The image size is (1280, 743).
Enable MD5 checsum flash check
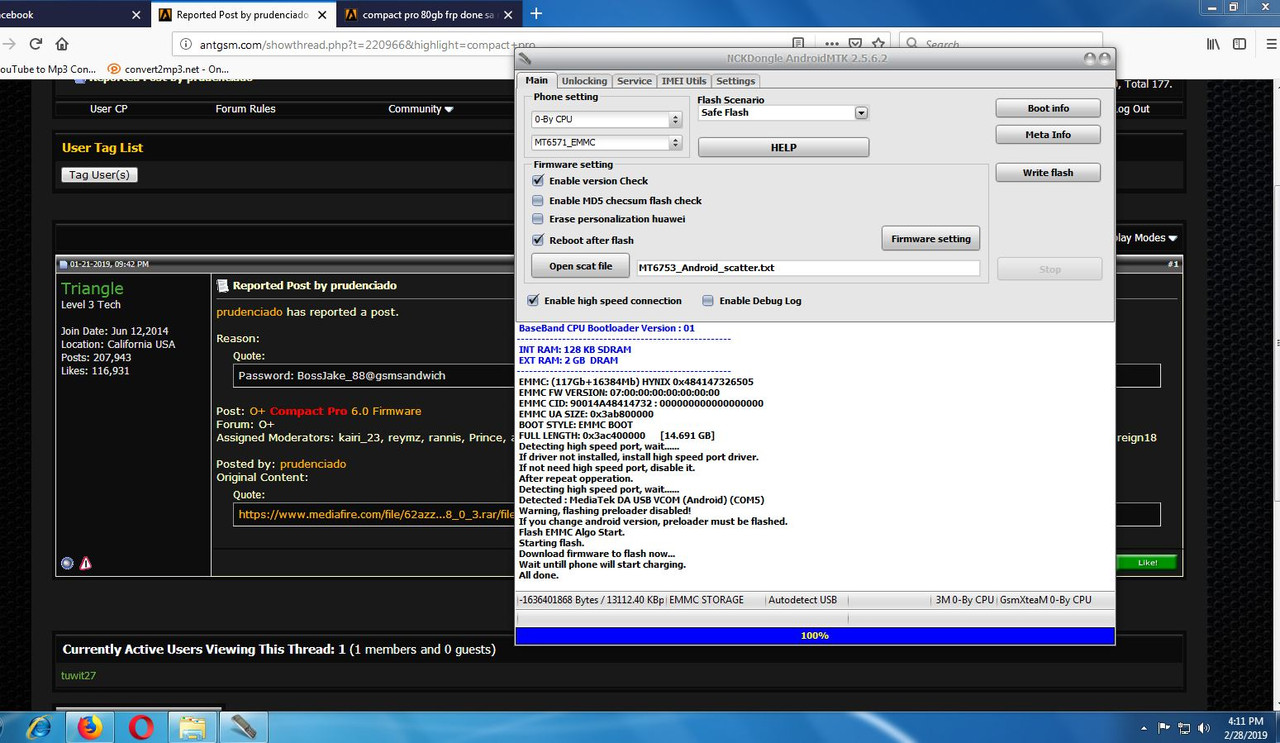pyautogui.click(x=538, y=200)
